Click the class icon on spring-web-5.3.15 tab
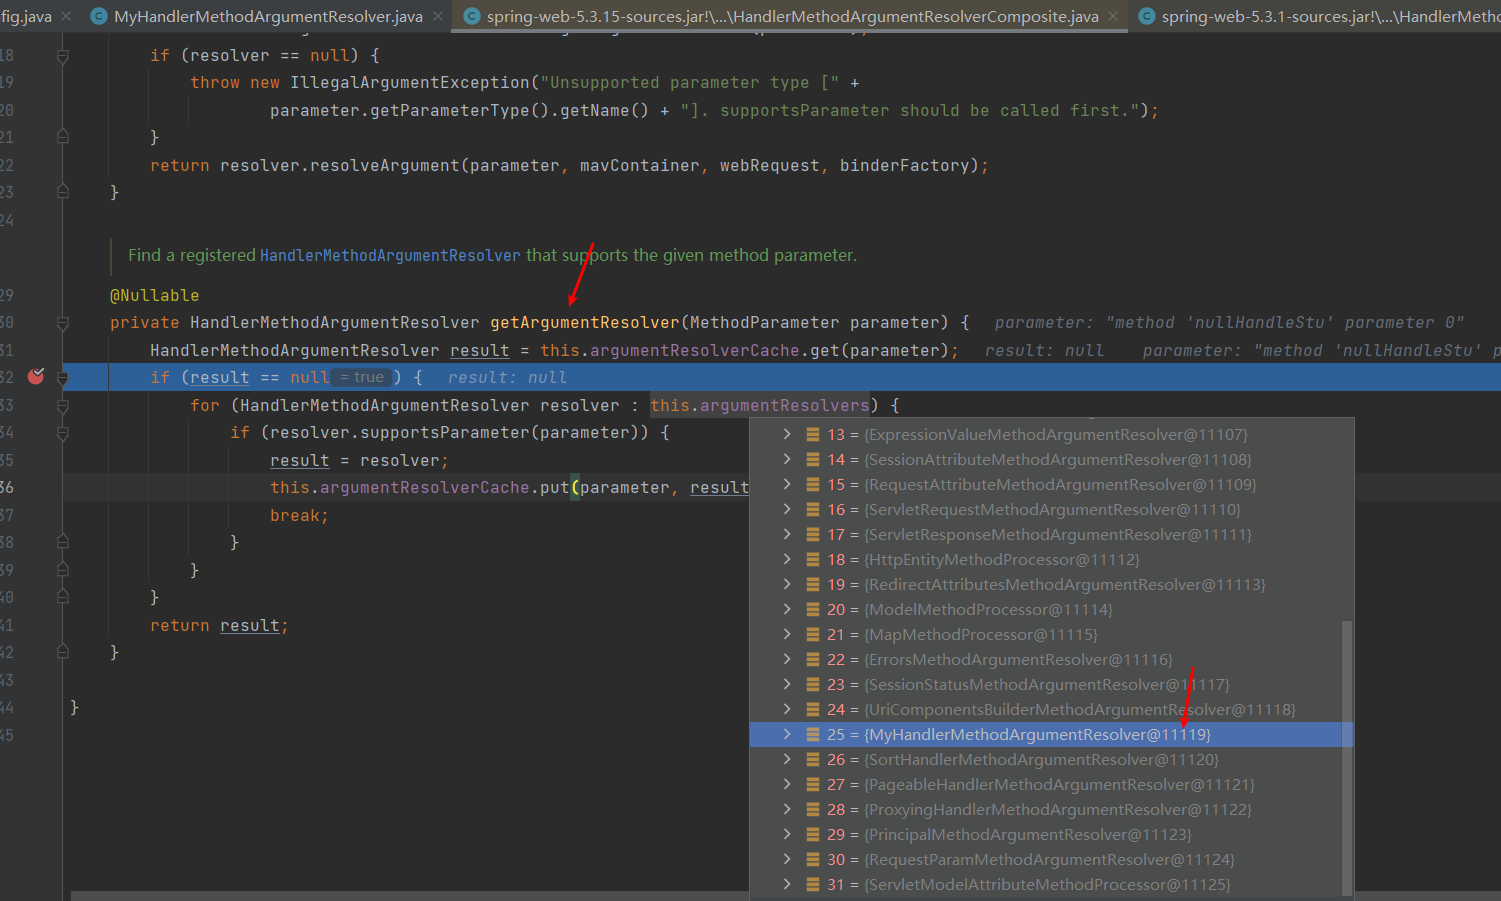The width and height of the screenshot is (1501, 901). (x=472, y=16)
